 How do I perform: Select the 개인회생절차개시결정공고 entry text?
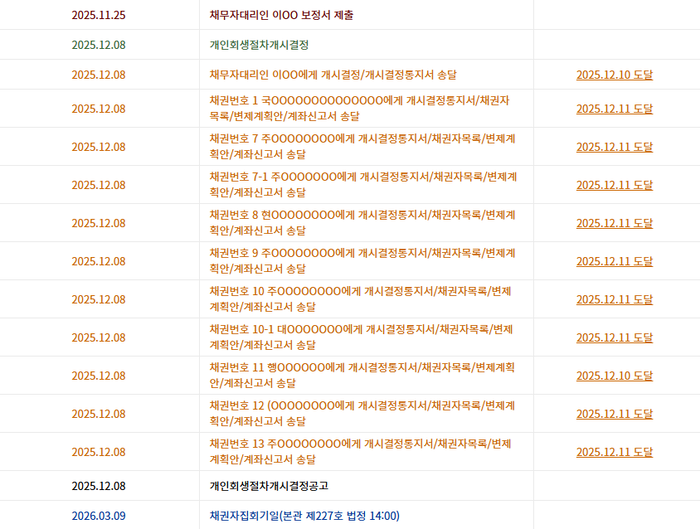(x=269, y=486)
